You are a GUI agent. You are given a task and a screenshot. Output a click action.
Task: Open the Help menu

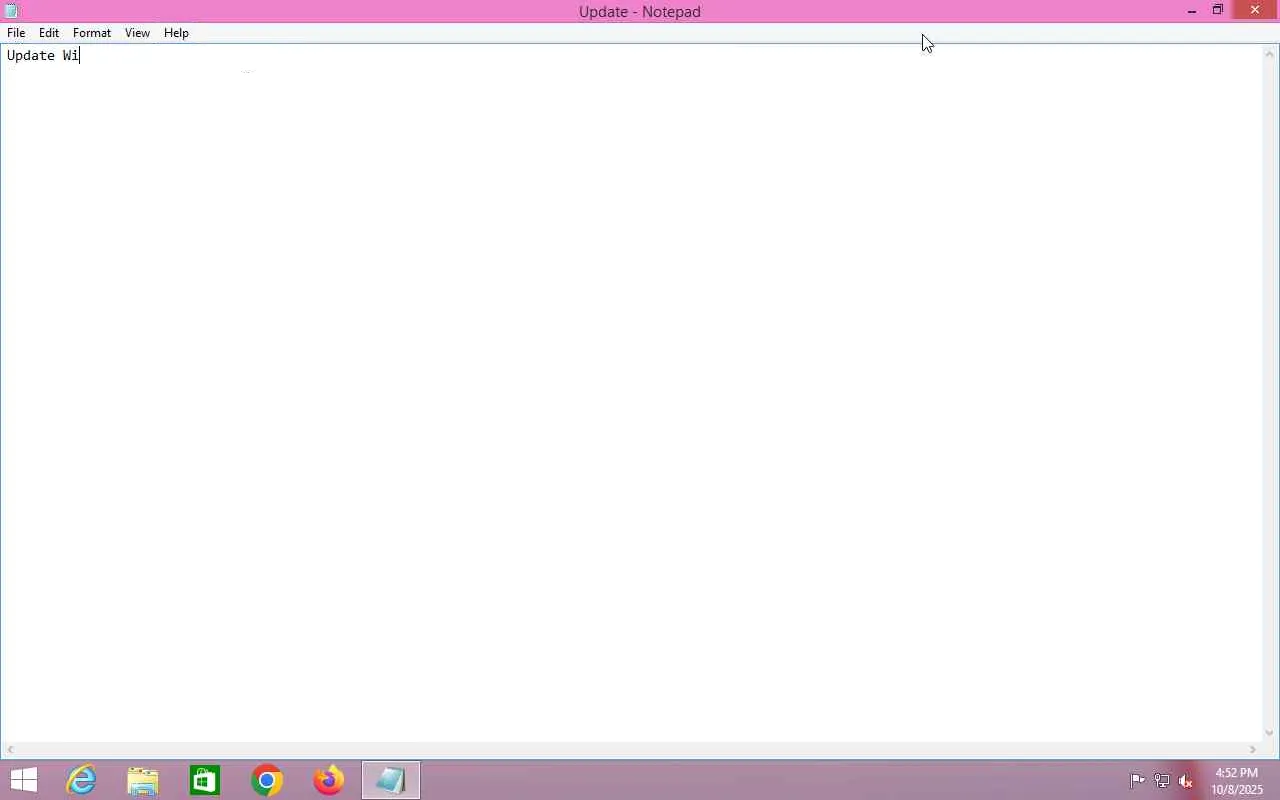pos(176,33)
